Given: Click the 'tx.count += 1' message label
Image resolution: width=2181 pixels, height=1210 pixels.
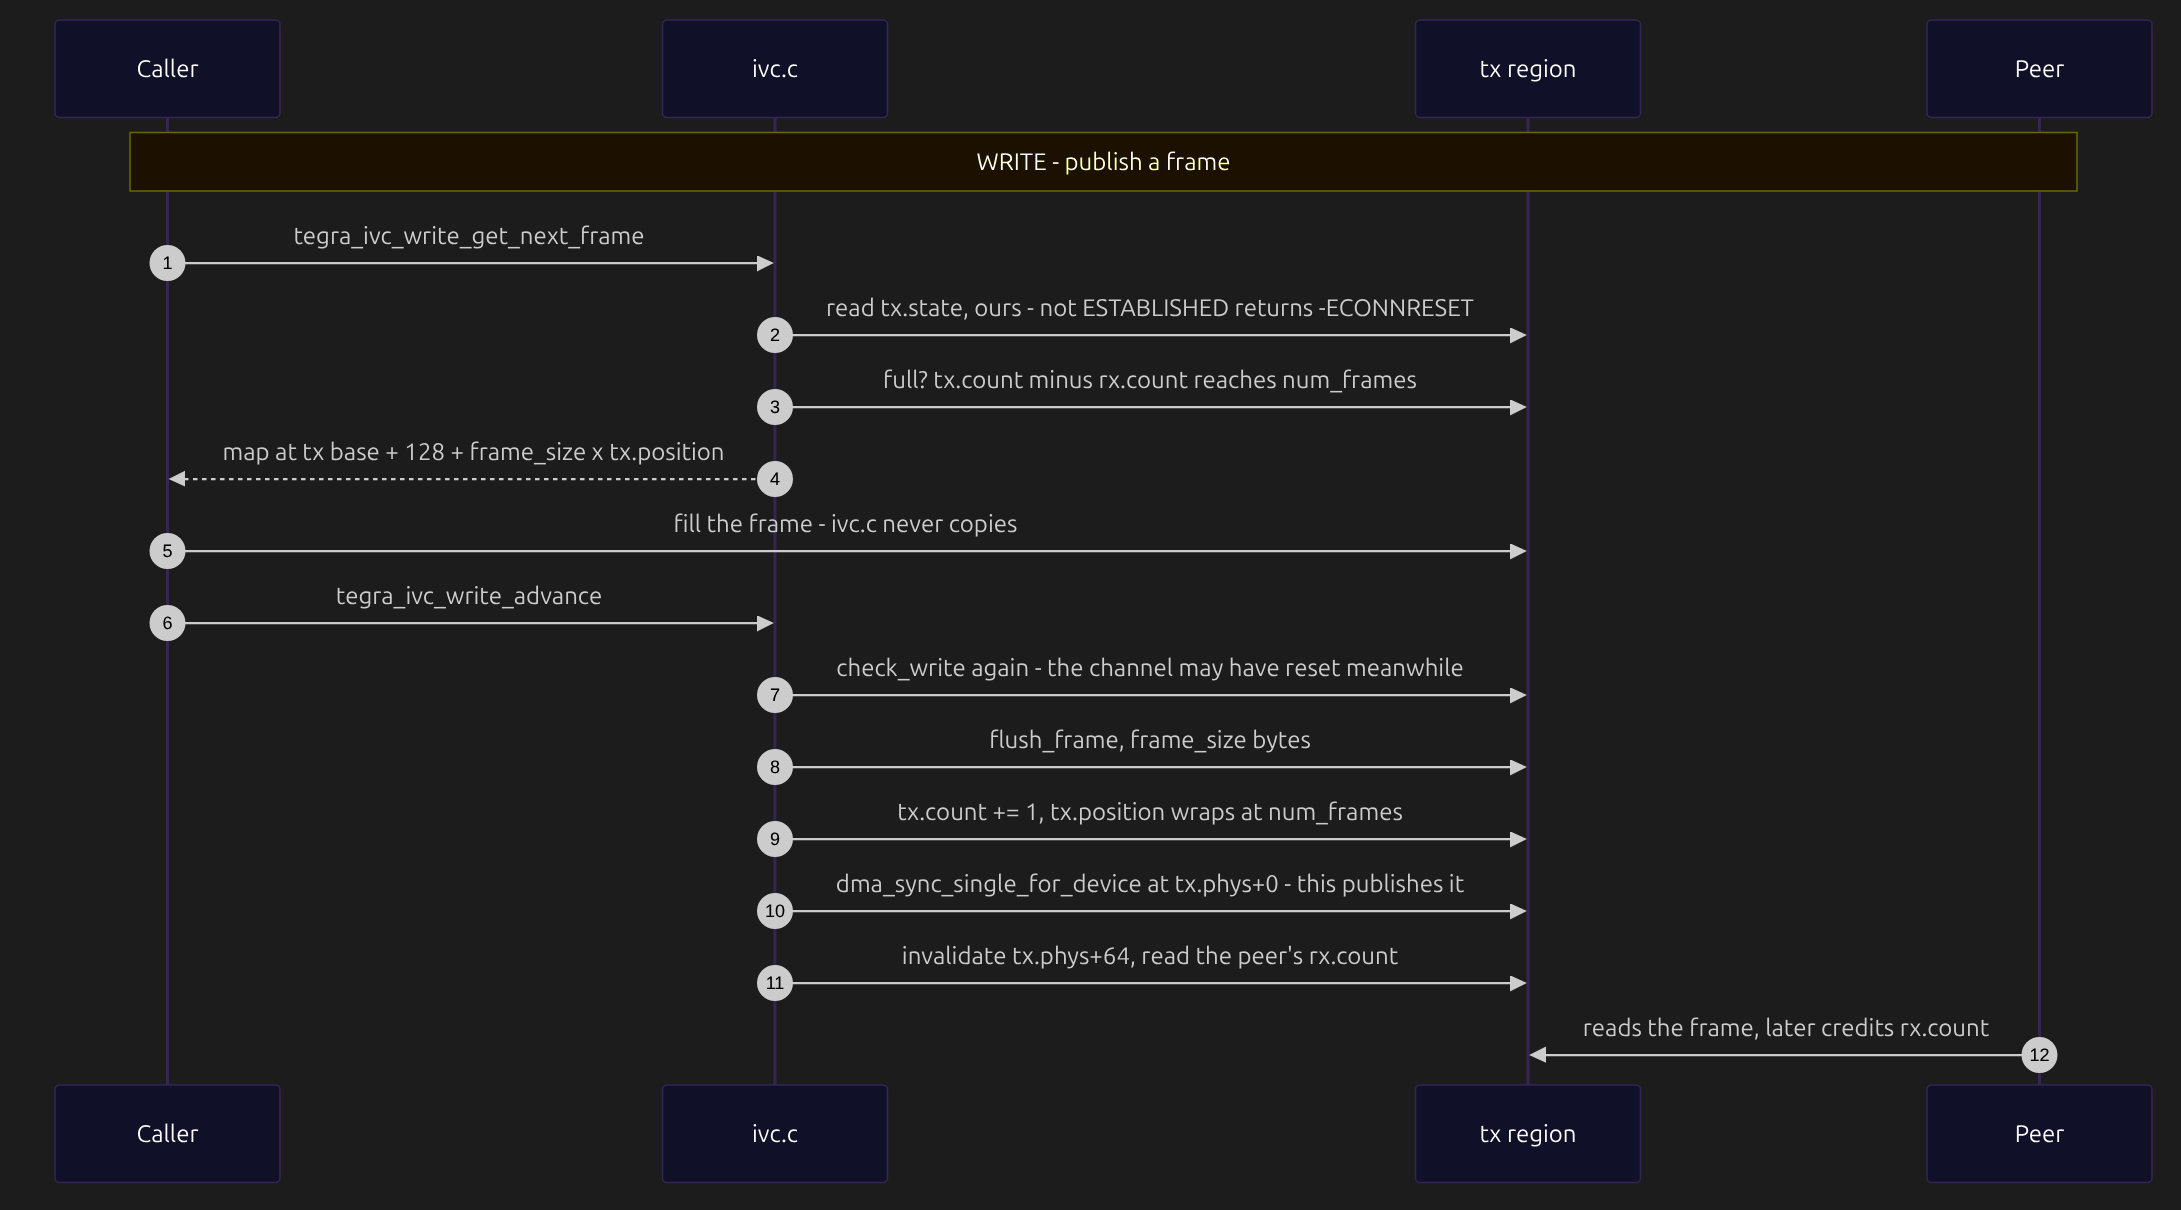Looking at the screenshot, I should pyautogui.click(x=1150, y=812).
